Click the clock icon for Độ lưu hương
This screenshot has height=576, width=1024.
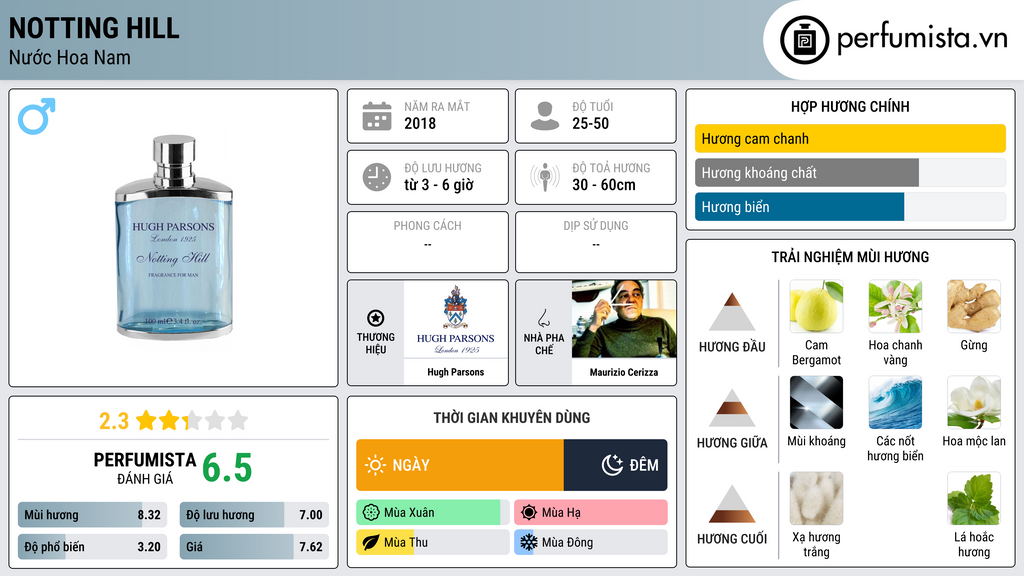tap(377, 177)
